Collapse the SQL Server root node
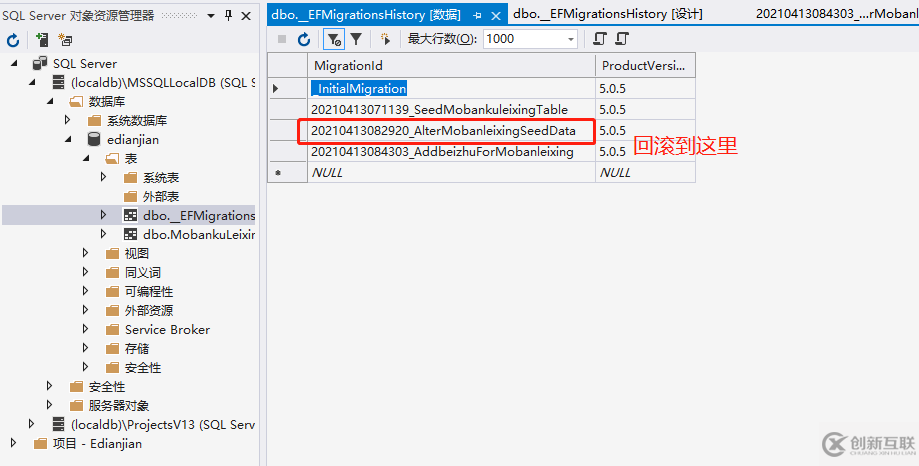Viewport: 919px width, 466px height. (x=14, y=63)
